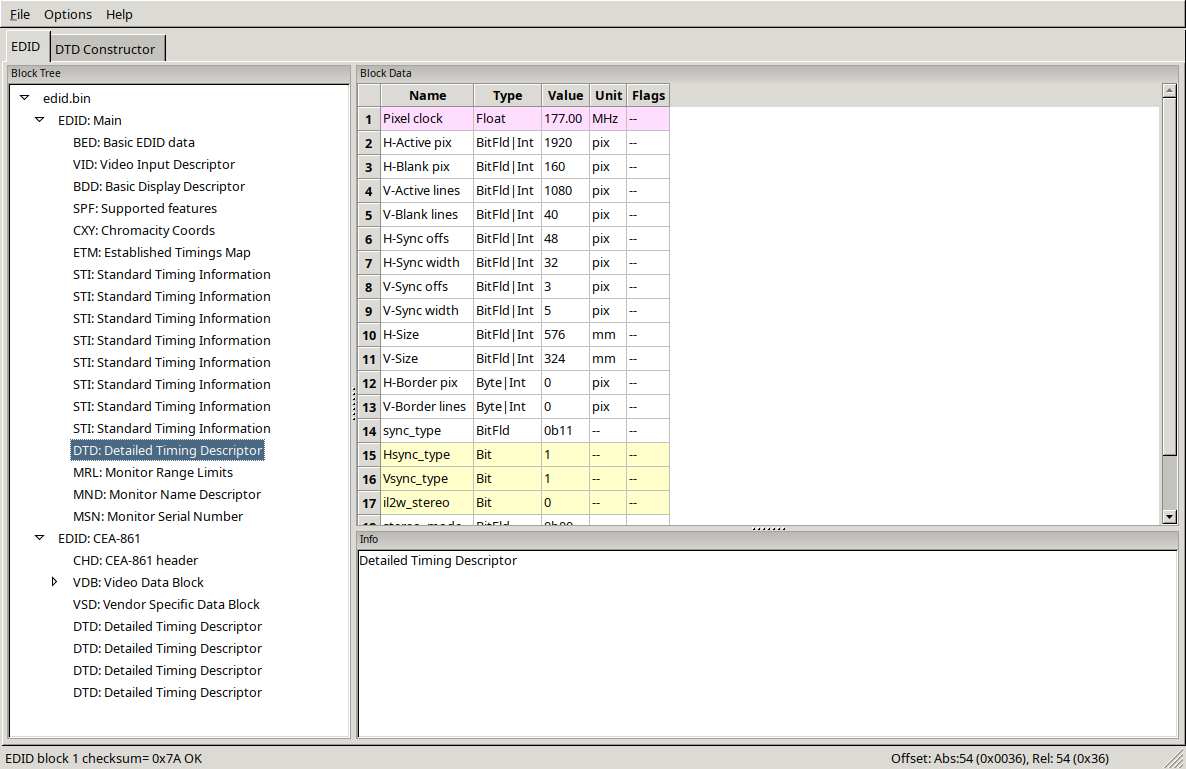Click the H-Size value 576

(x=566, y=335)
